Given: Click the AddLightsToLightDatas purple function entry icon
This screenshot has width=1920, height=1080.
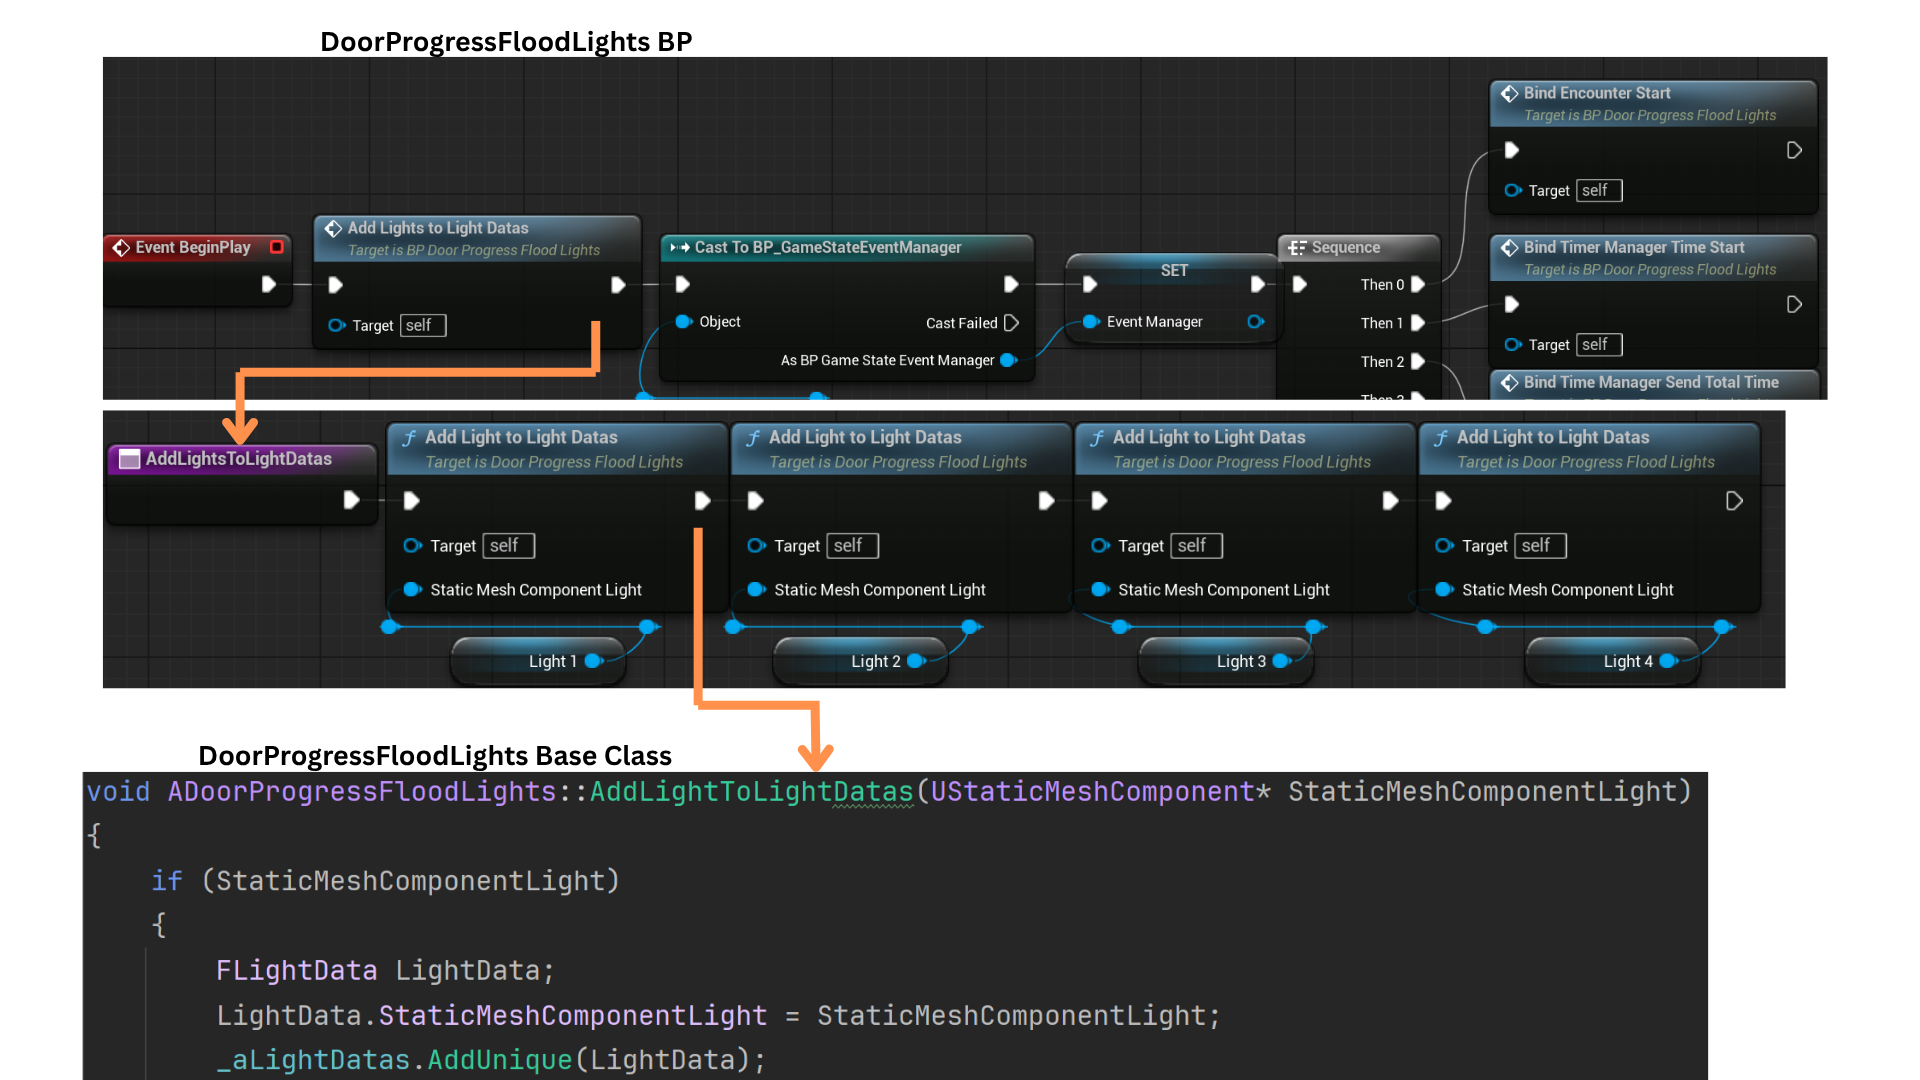Looking at the screenshot, I should 129,459.
